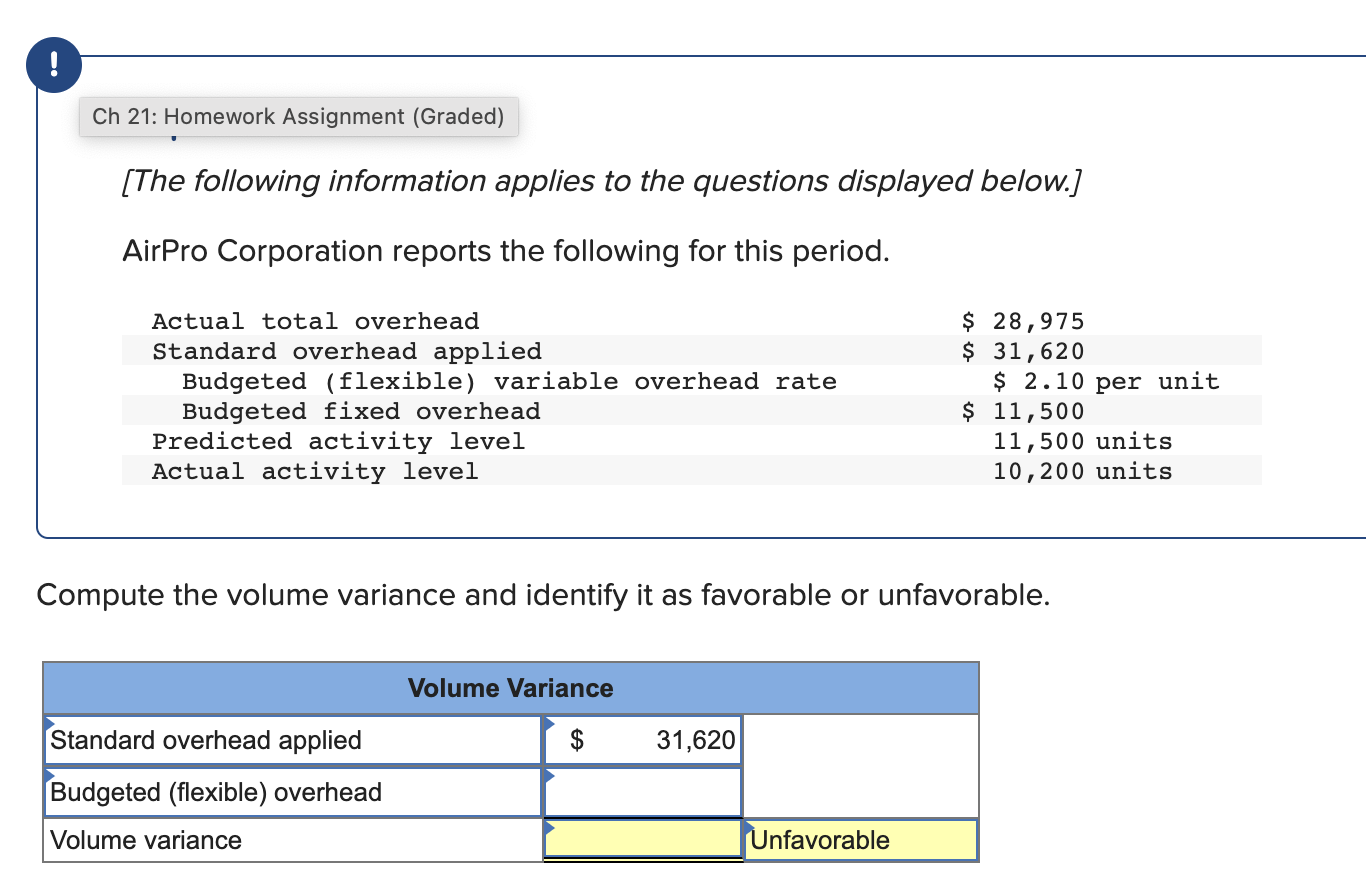Open the Unfavorable variance dropdown
Screen dimensions: 1366x894
pos(861,840)
